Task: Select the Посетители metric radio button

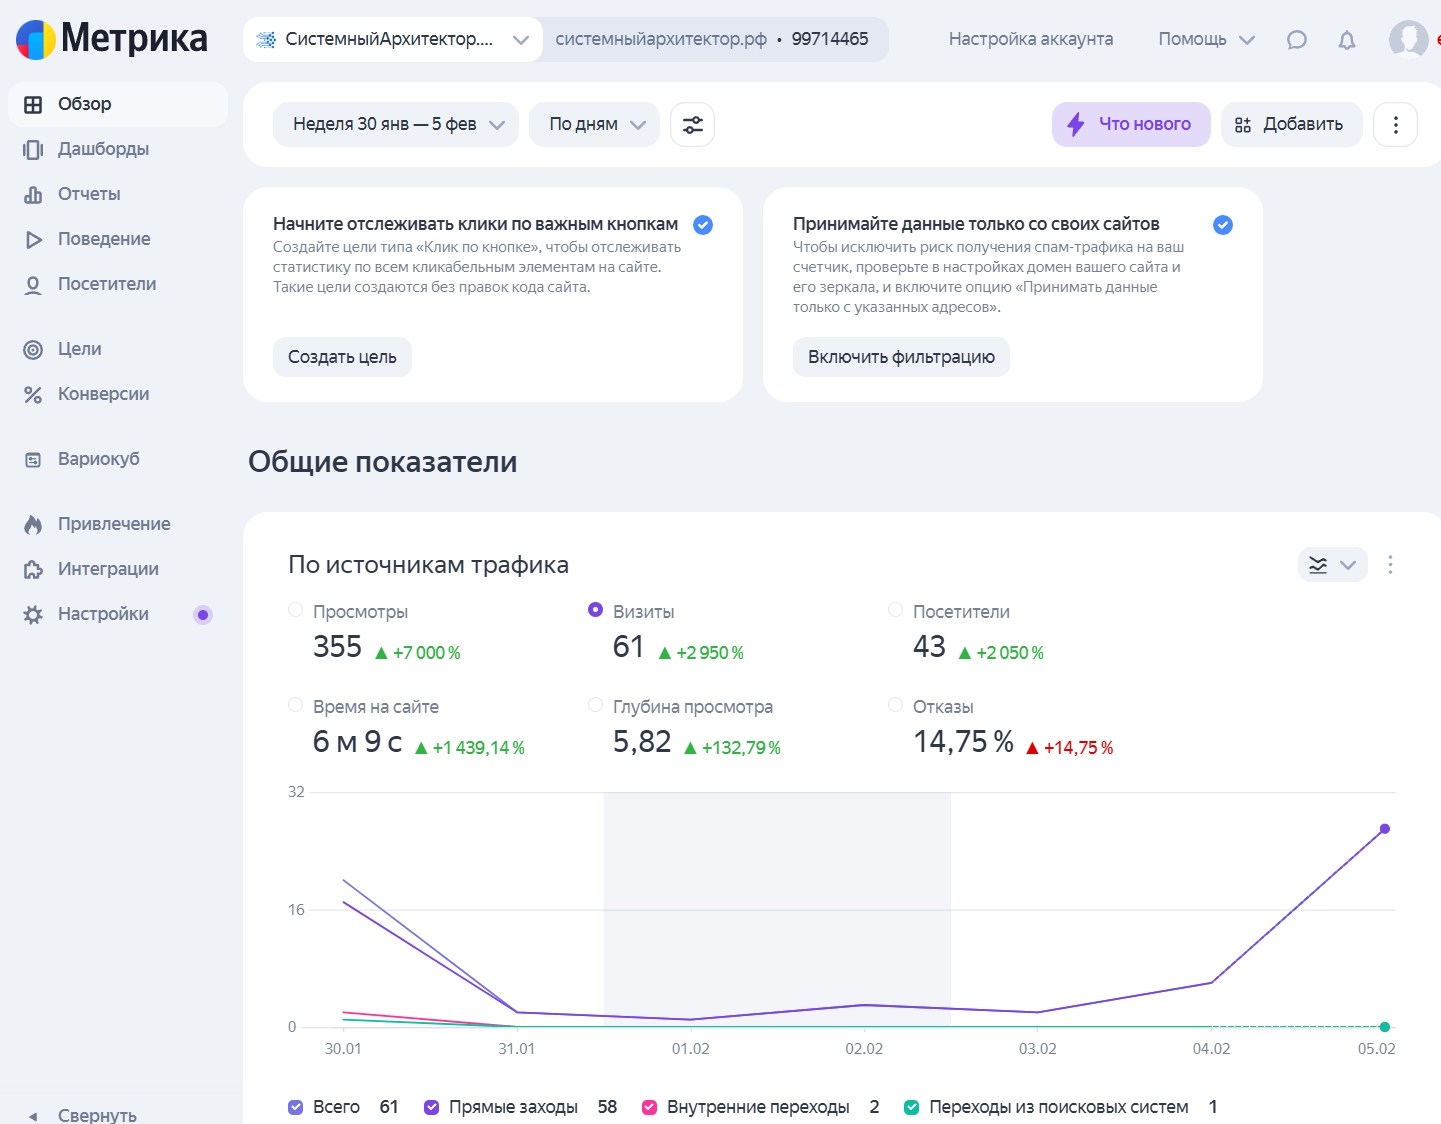Action: tap(896, 610)
